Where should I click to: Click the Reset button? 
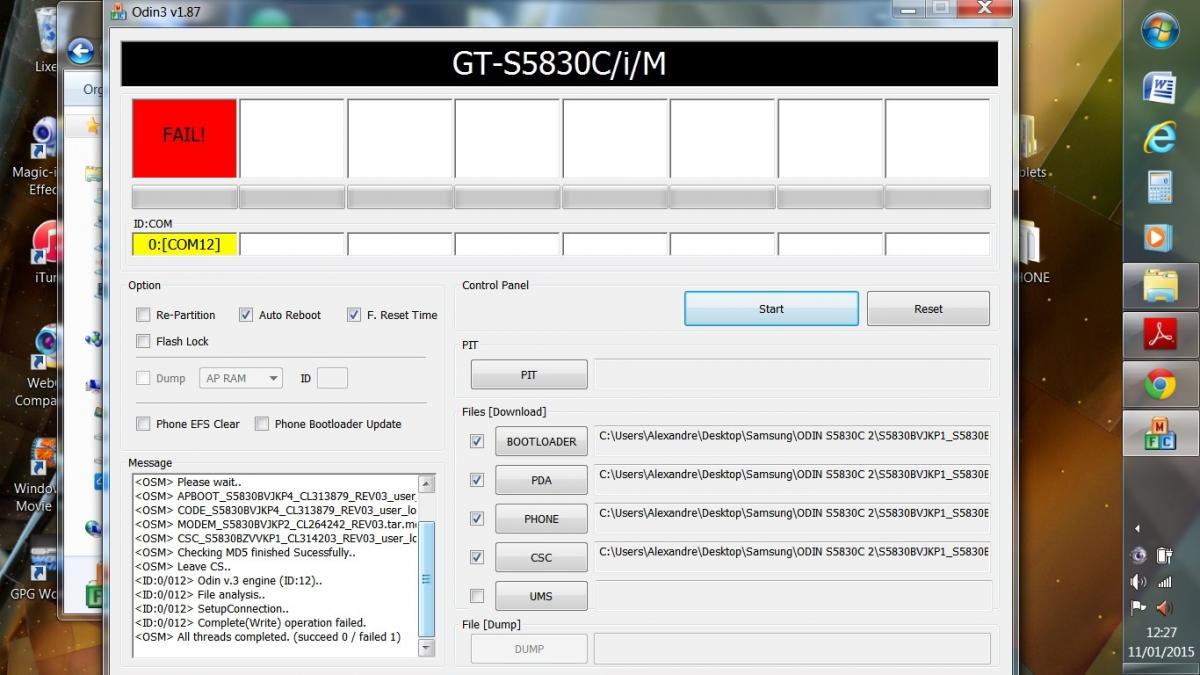pyautogui.click(x=928, y=309)
